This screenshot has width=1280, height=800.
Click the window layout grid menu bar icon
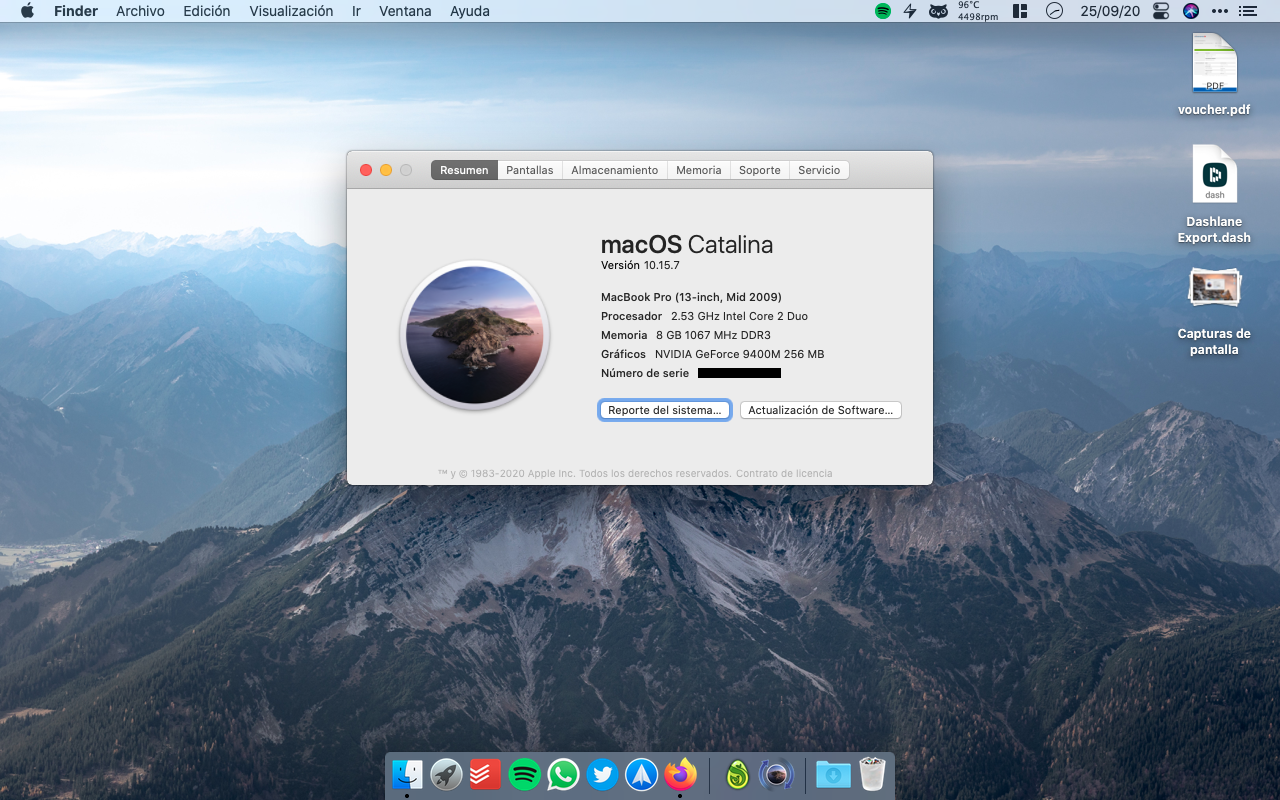[1020, 11]
